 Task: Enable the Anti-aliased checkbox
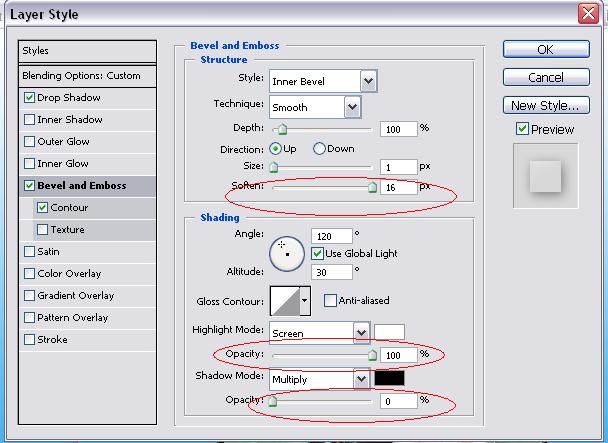tap(330, 300)
